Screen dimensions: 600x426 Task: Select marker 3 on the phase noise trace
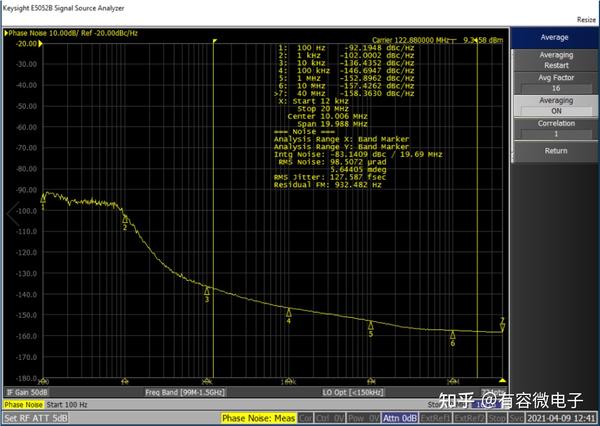[x=207, y=290]
